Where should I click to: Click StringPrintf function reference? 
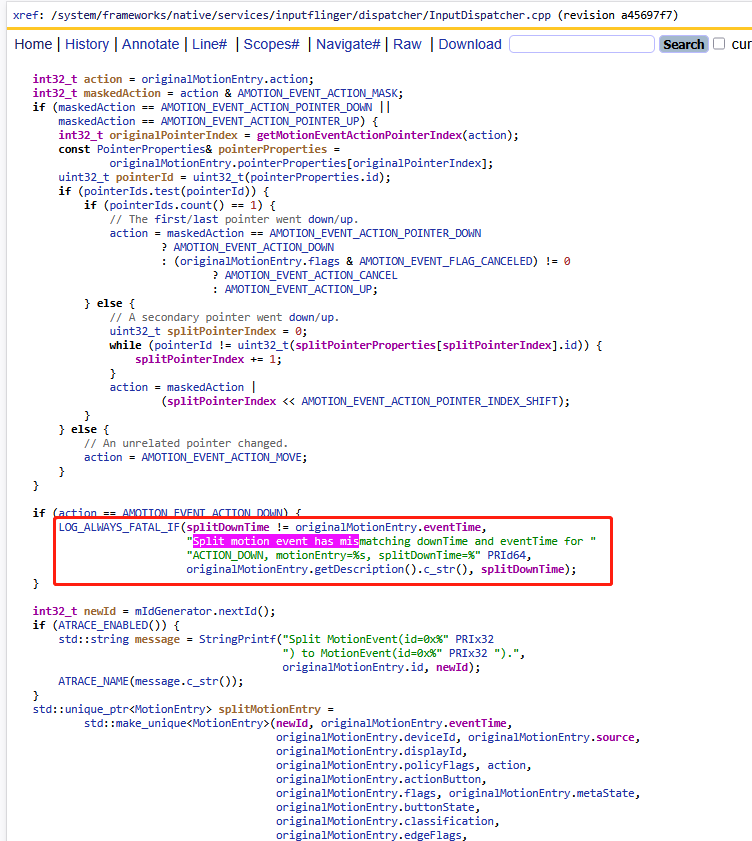tap(238, 639)
